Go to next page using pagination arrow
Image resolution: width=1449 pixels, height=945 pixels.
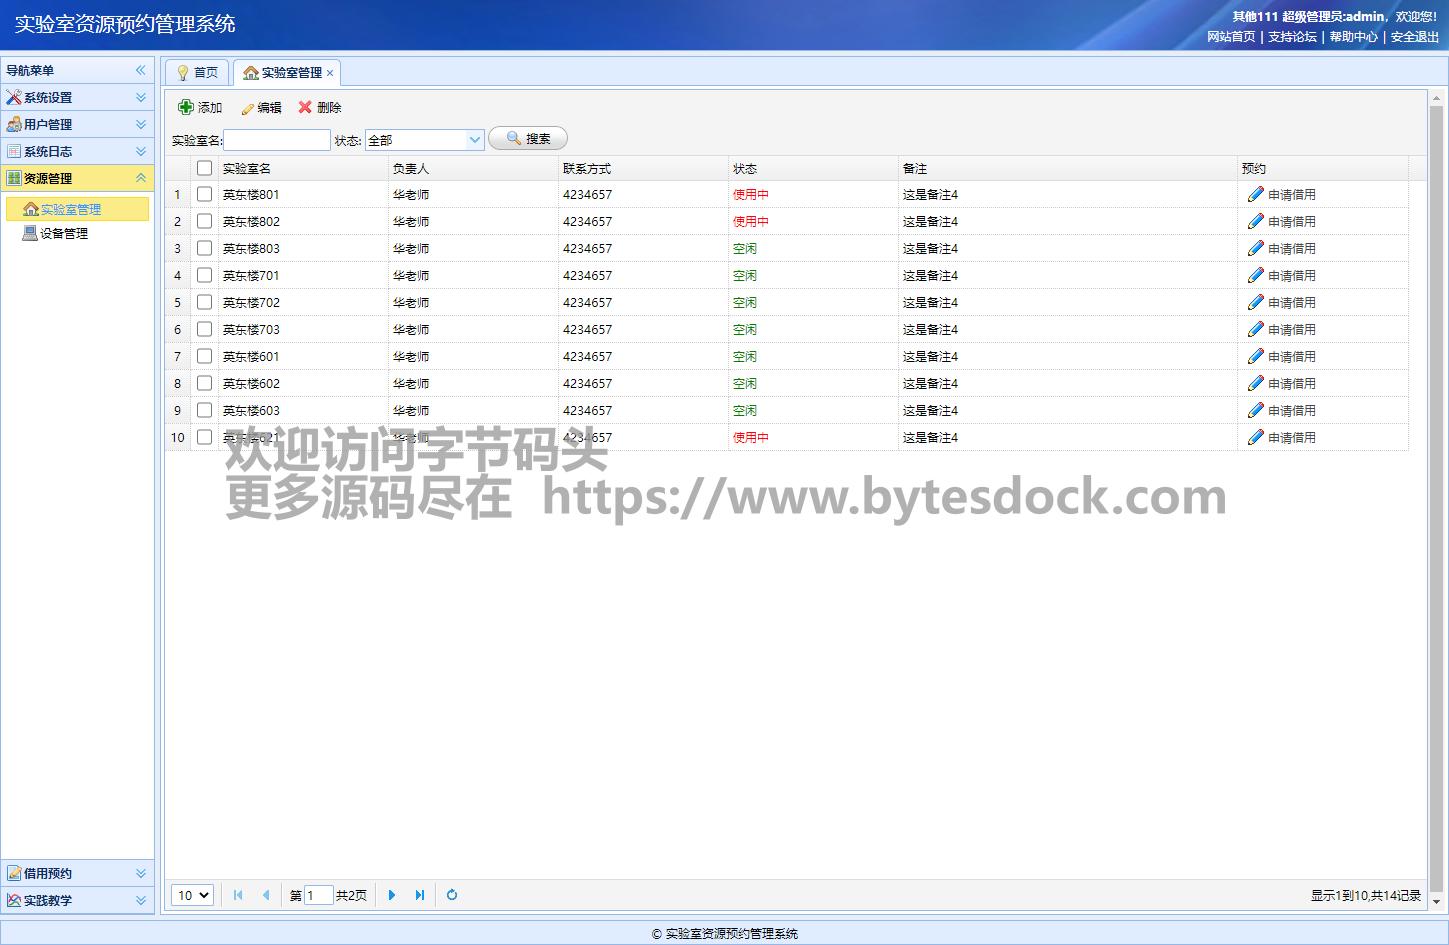(x=392, y=895)
